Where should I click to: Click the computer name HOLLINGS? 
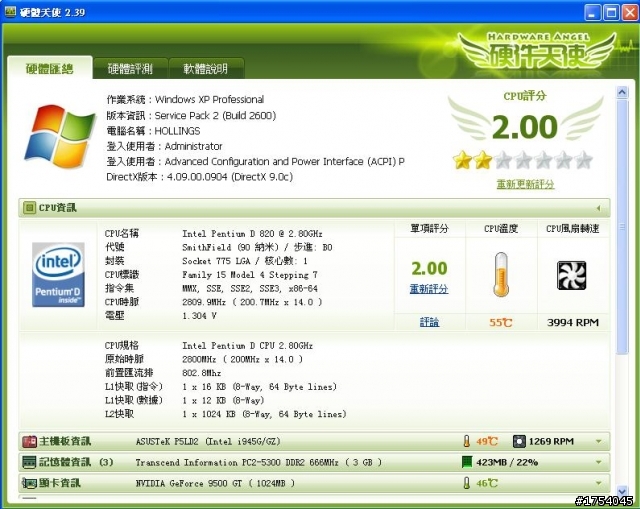coord(177,131)
